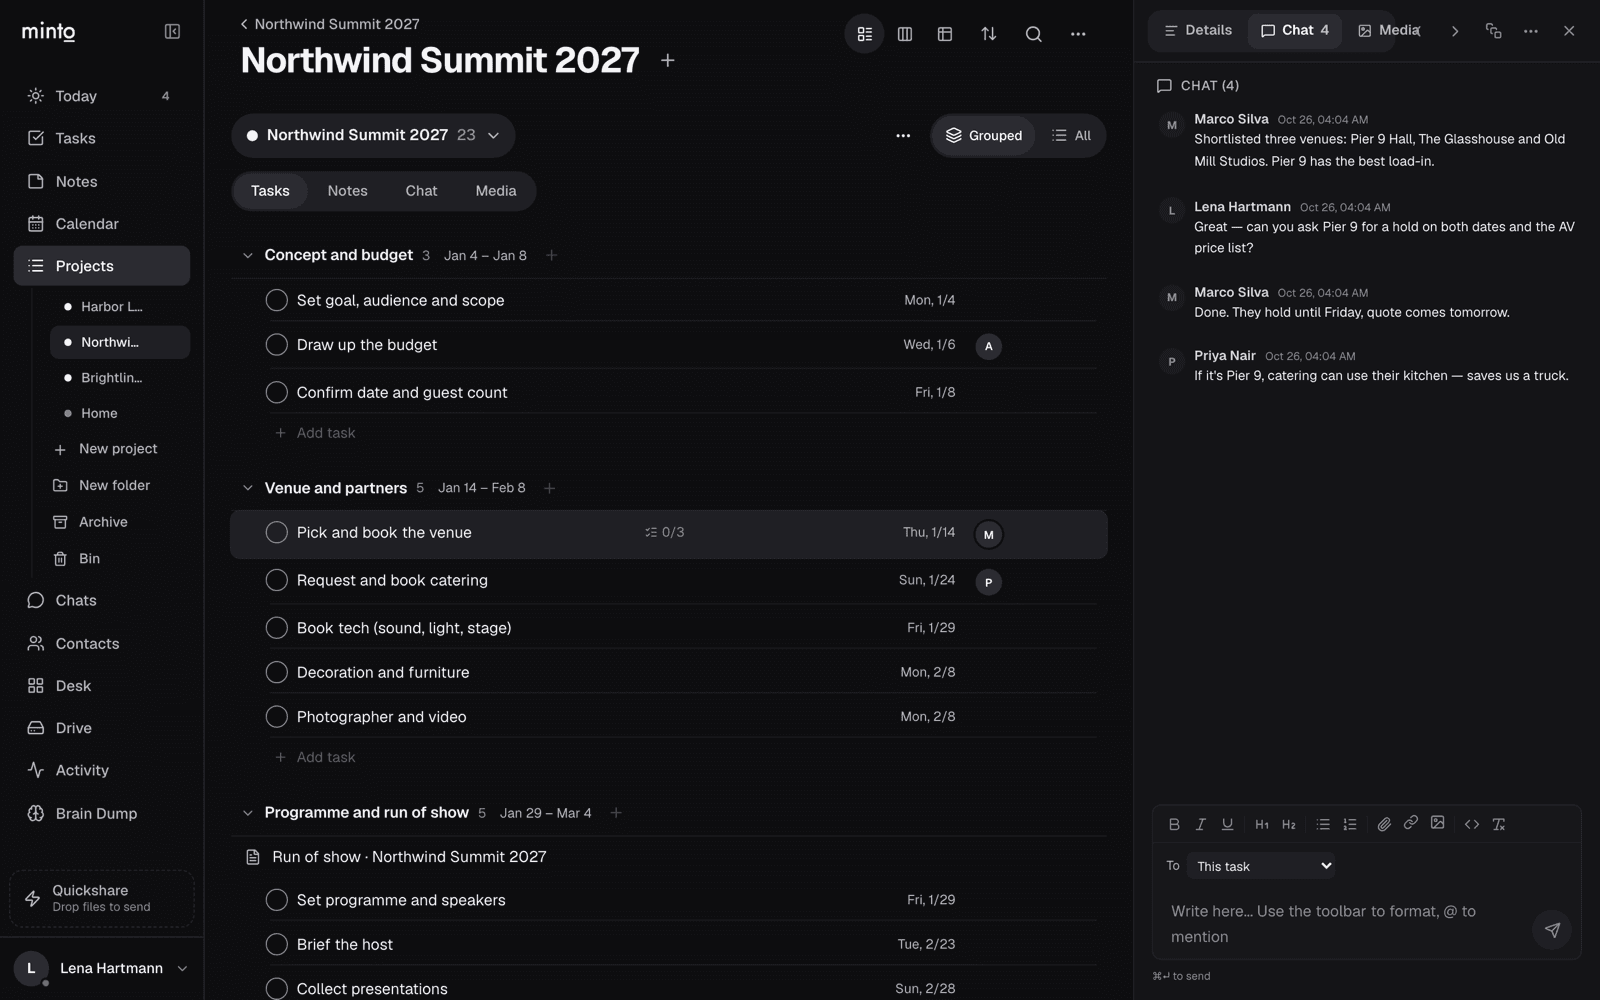Clear formatting in chat editor
1600x1000 pixels.
pos(1499,824)
